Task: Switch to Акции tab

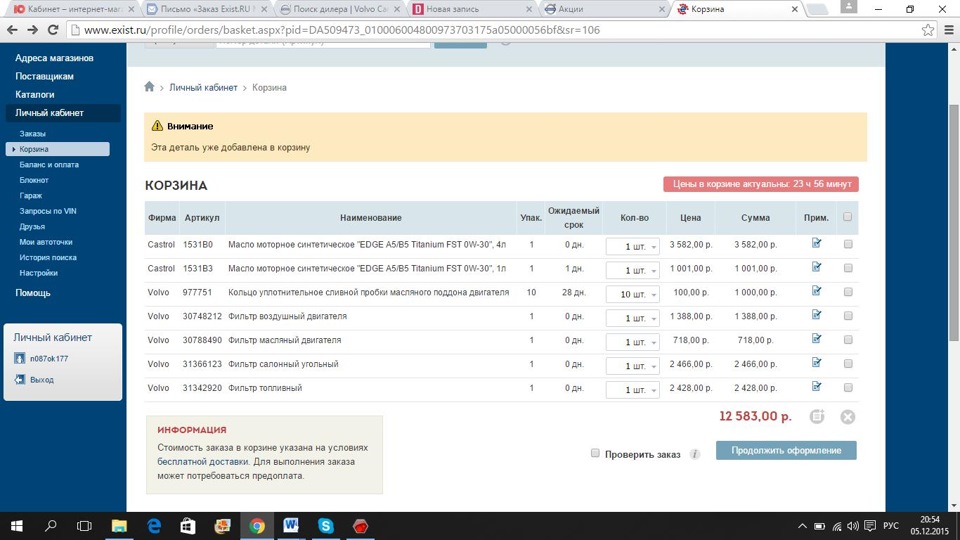Action: (606, 9)
